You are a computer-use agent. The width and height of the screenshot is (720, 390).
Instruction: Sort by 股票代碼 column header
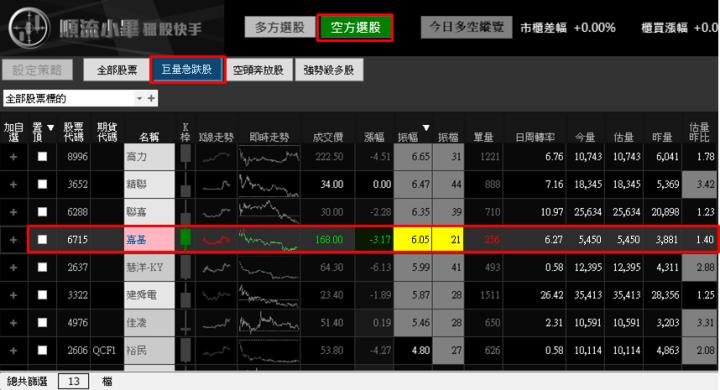(73, 132)
